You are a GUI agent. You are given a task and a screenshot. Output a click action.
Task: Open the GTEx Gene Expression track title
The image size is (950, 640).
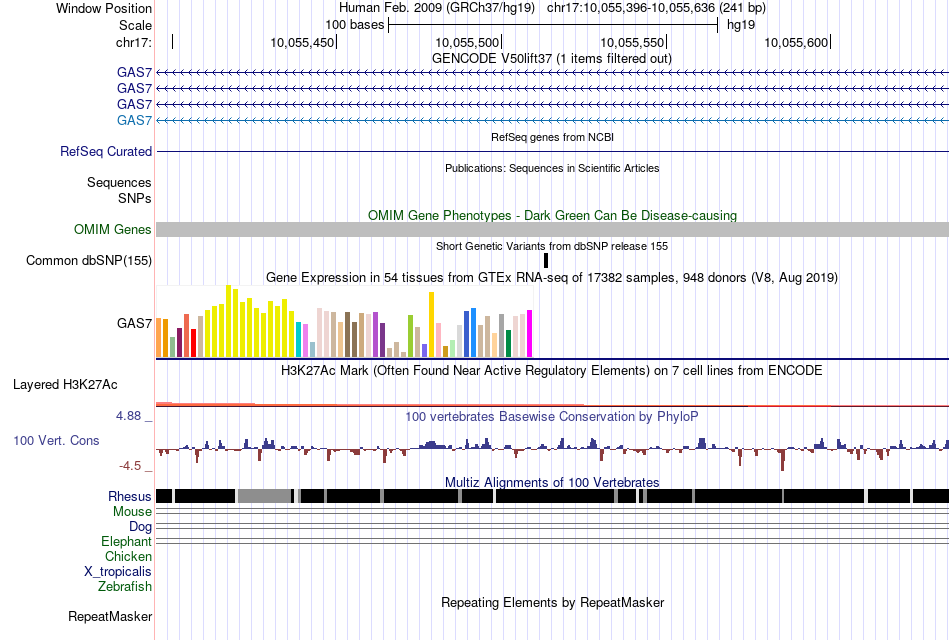coord(552,278)
